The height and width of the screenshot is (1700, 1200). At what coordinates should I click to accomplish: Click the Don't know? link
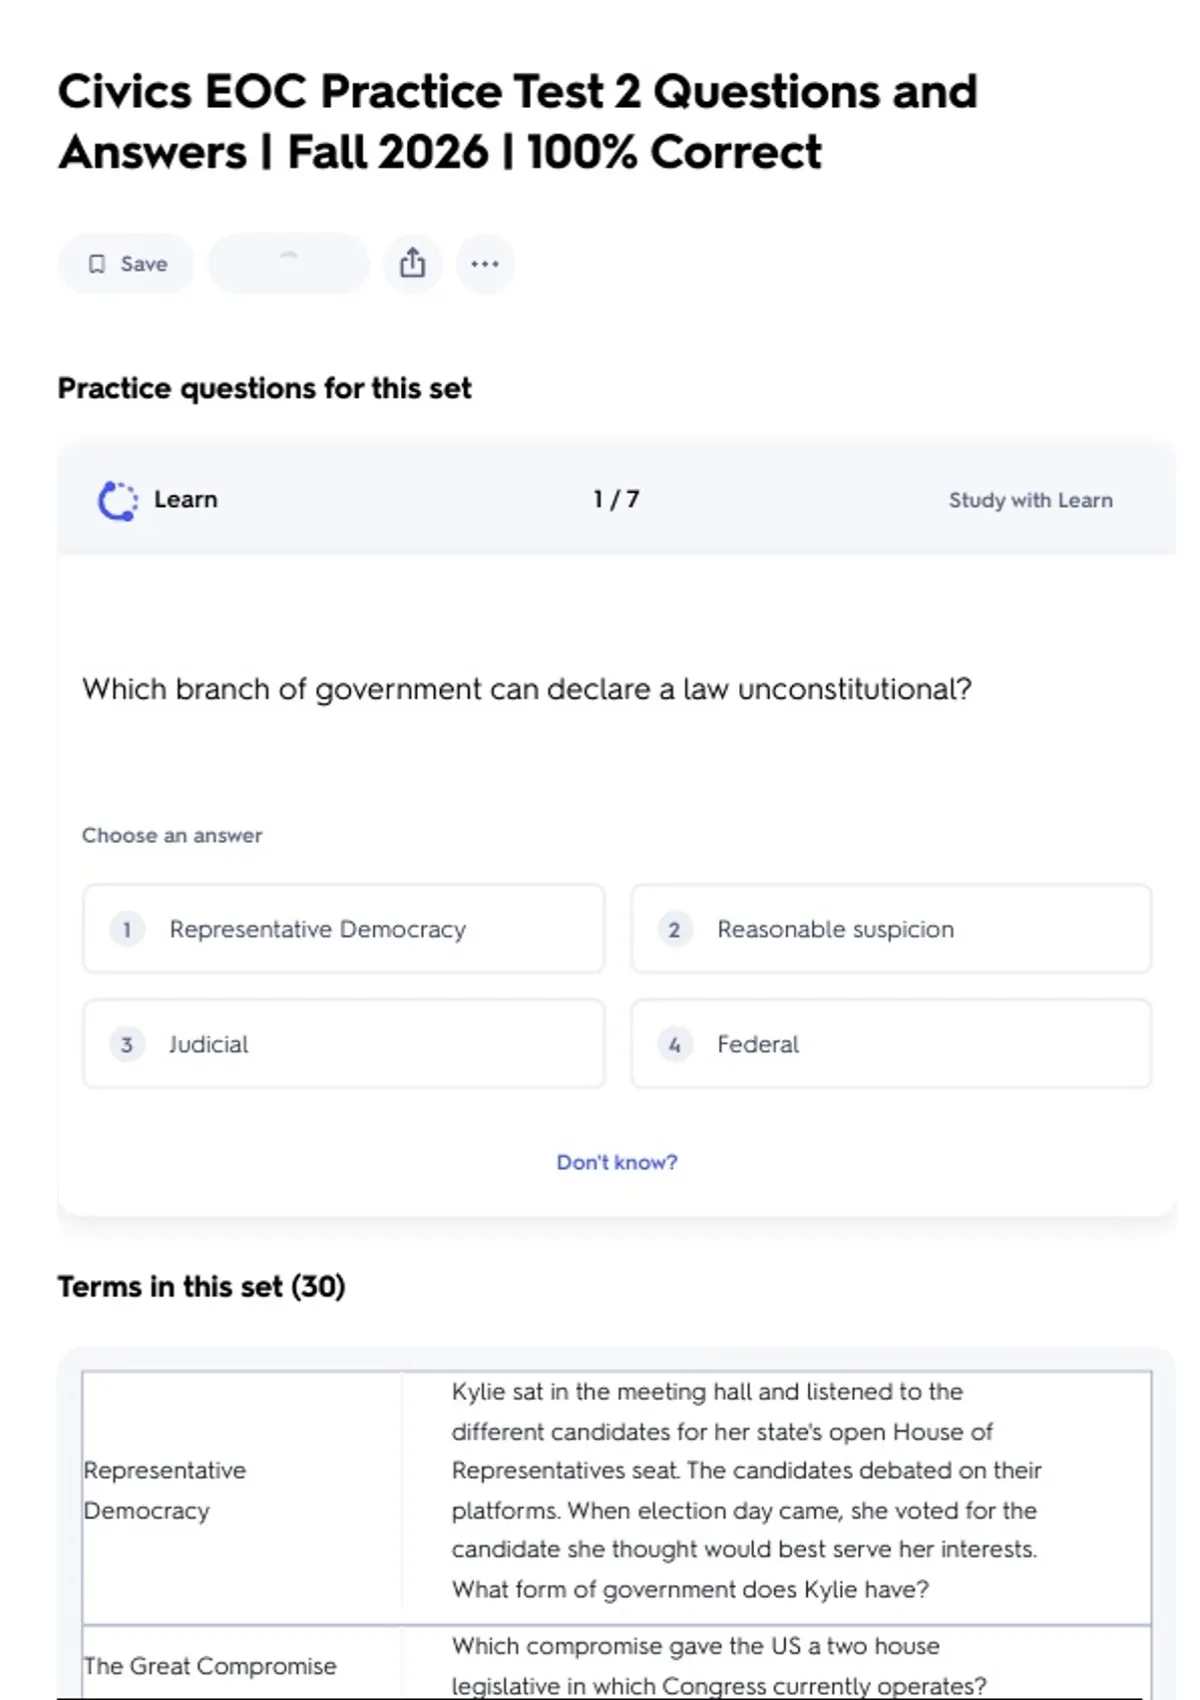[x=617, y=1162]
